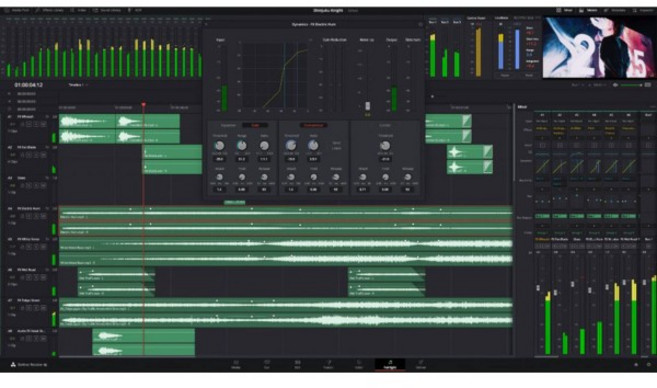Toggle A1 bus output button in mixer
The image size is (657, 388).
tap(542, 216)
